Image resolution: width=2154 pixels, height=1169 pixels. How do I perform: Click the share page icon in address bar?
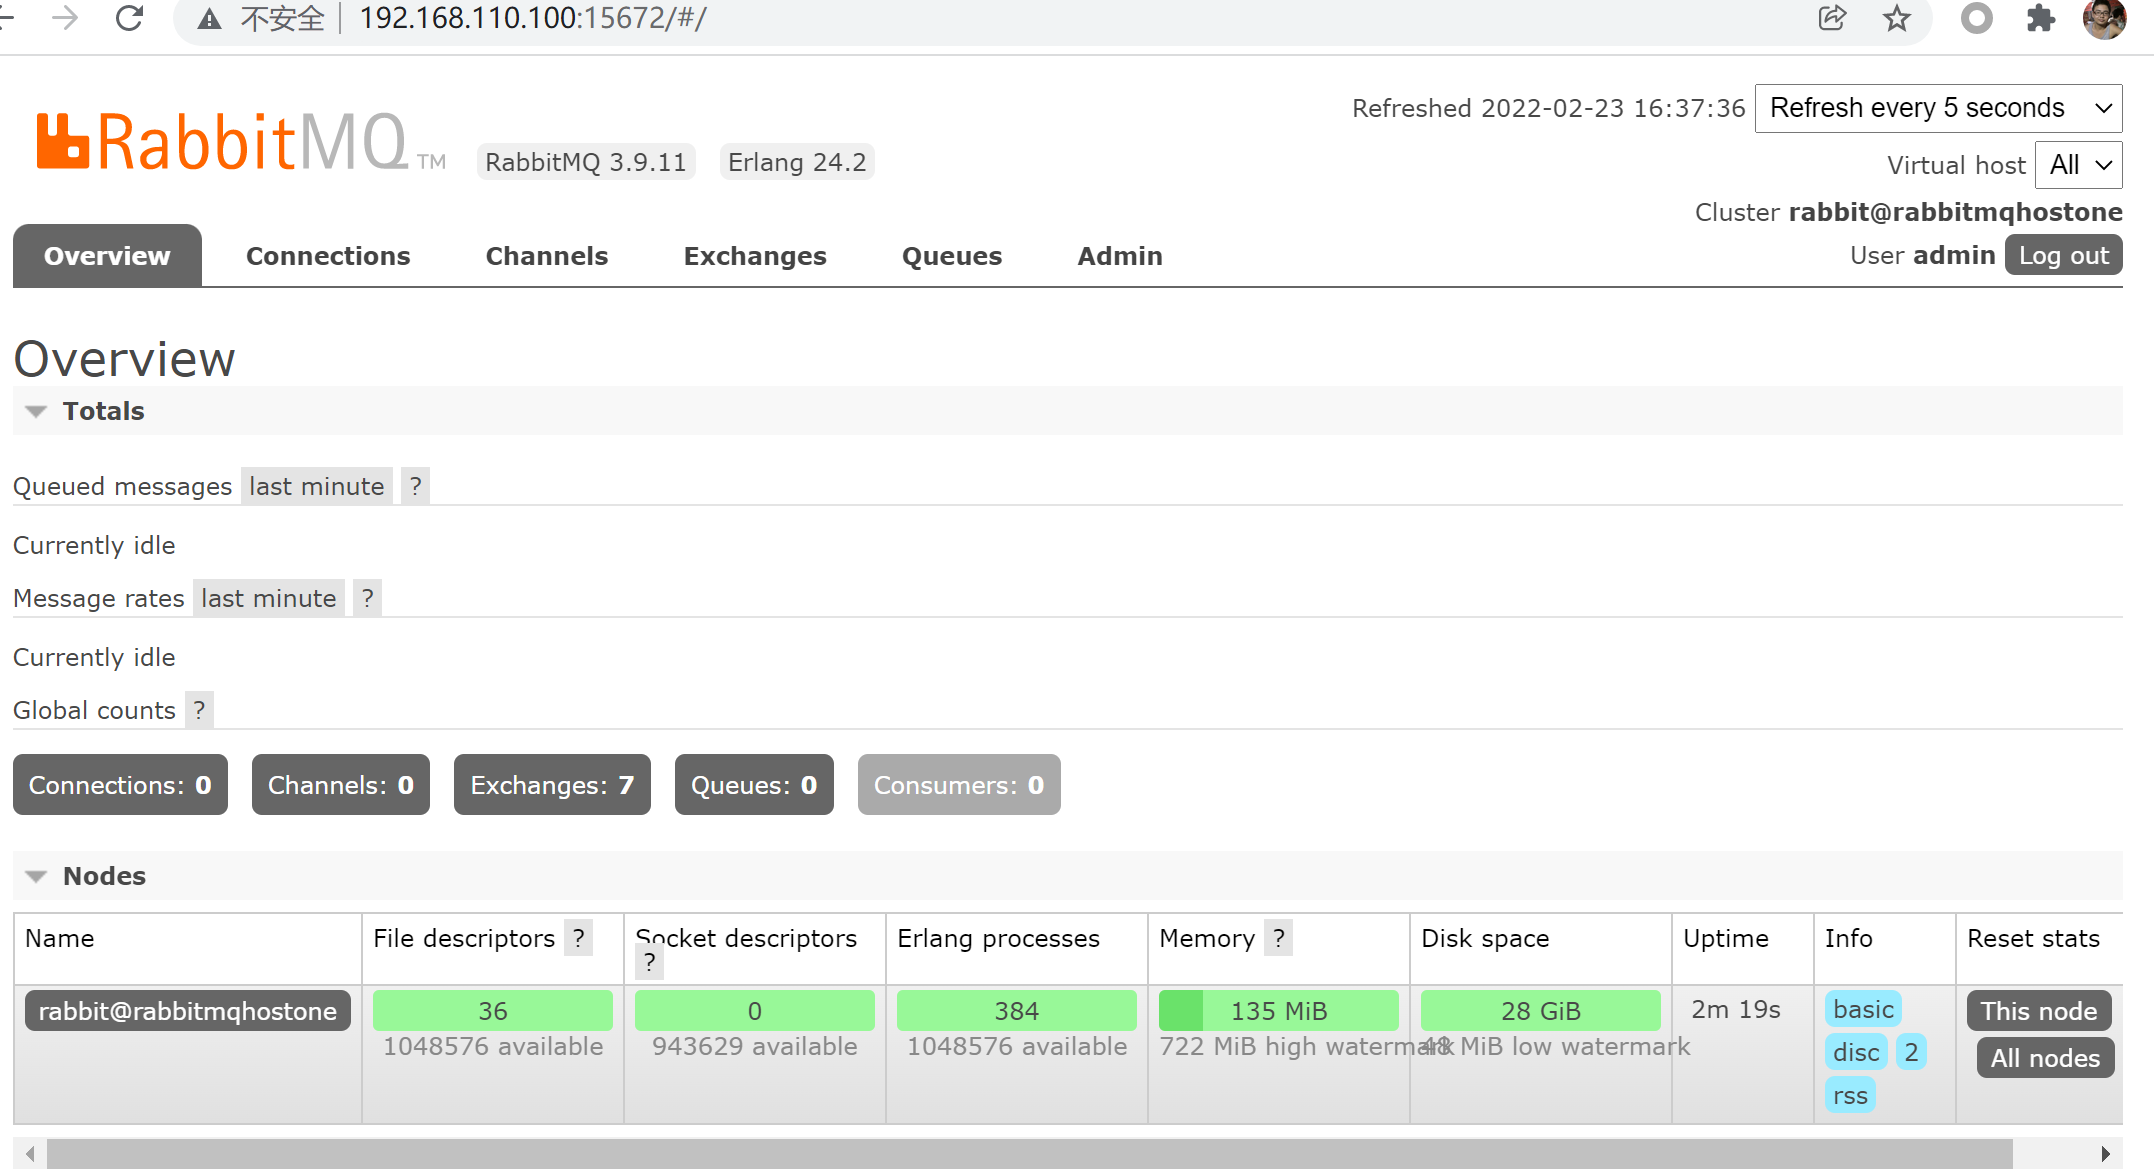tap(1831, 18)
